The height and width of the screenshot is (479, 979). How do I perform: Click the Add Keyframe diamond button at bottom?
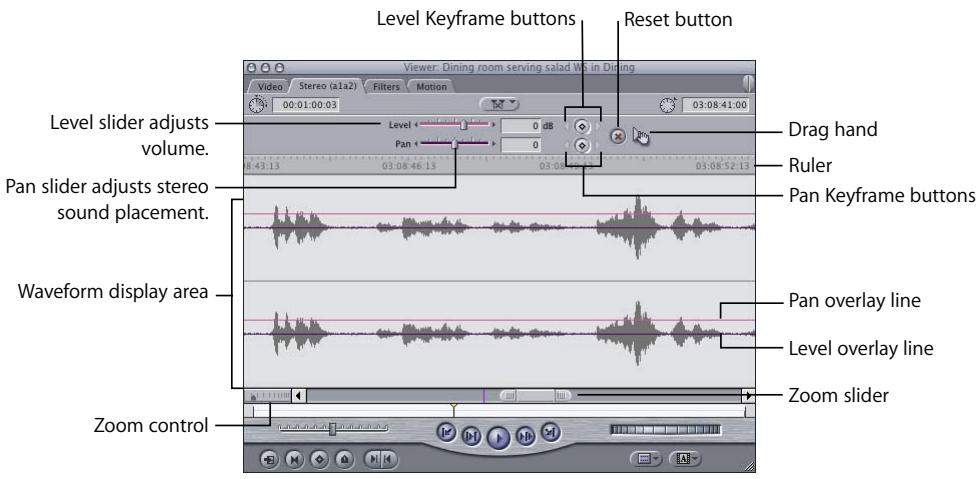point(320,460)
